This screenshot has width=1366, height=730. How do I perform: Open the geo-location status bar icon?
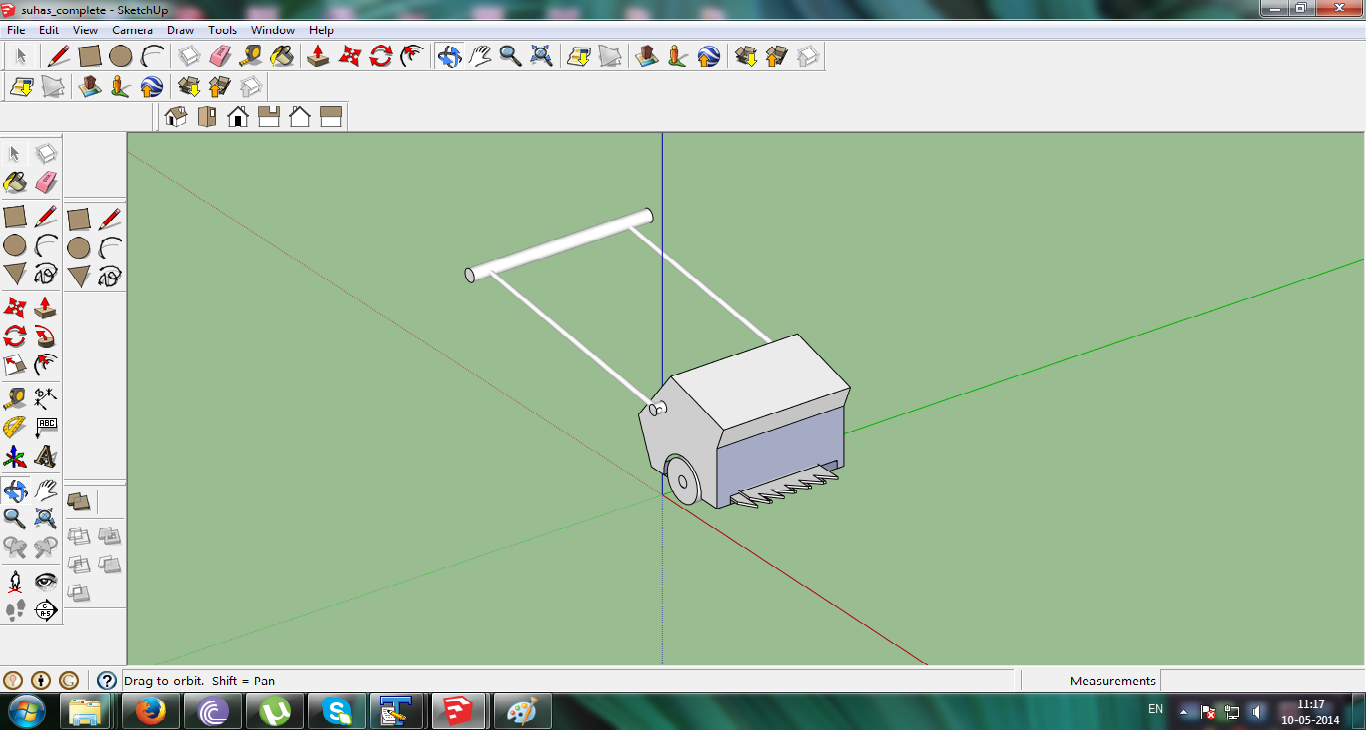[13, 680]
